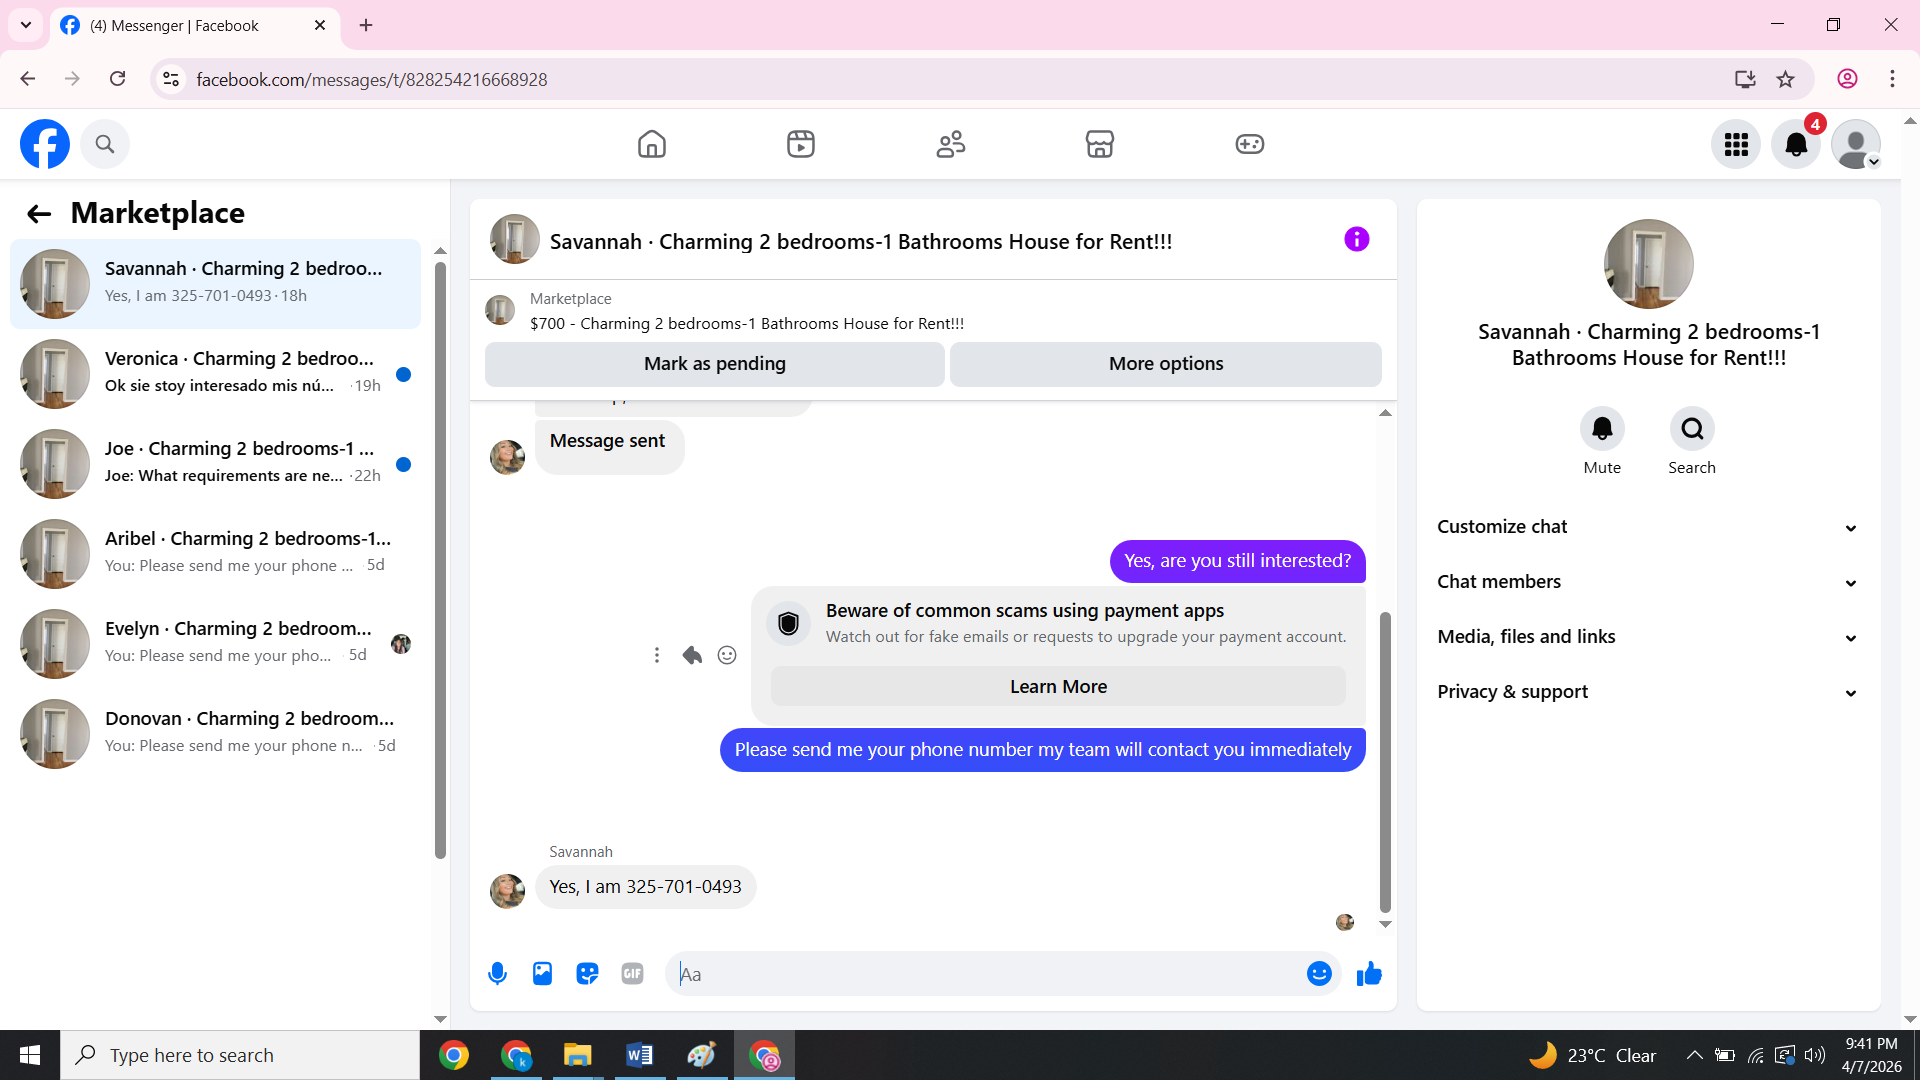Reply to the scam warning message

click(x=692, y=655)
